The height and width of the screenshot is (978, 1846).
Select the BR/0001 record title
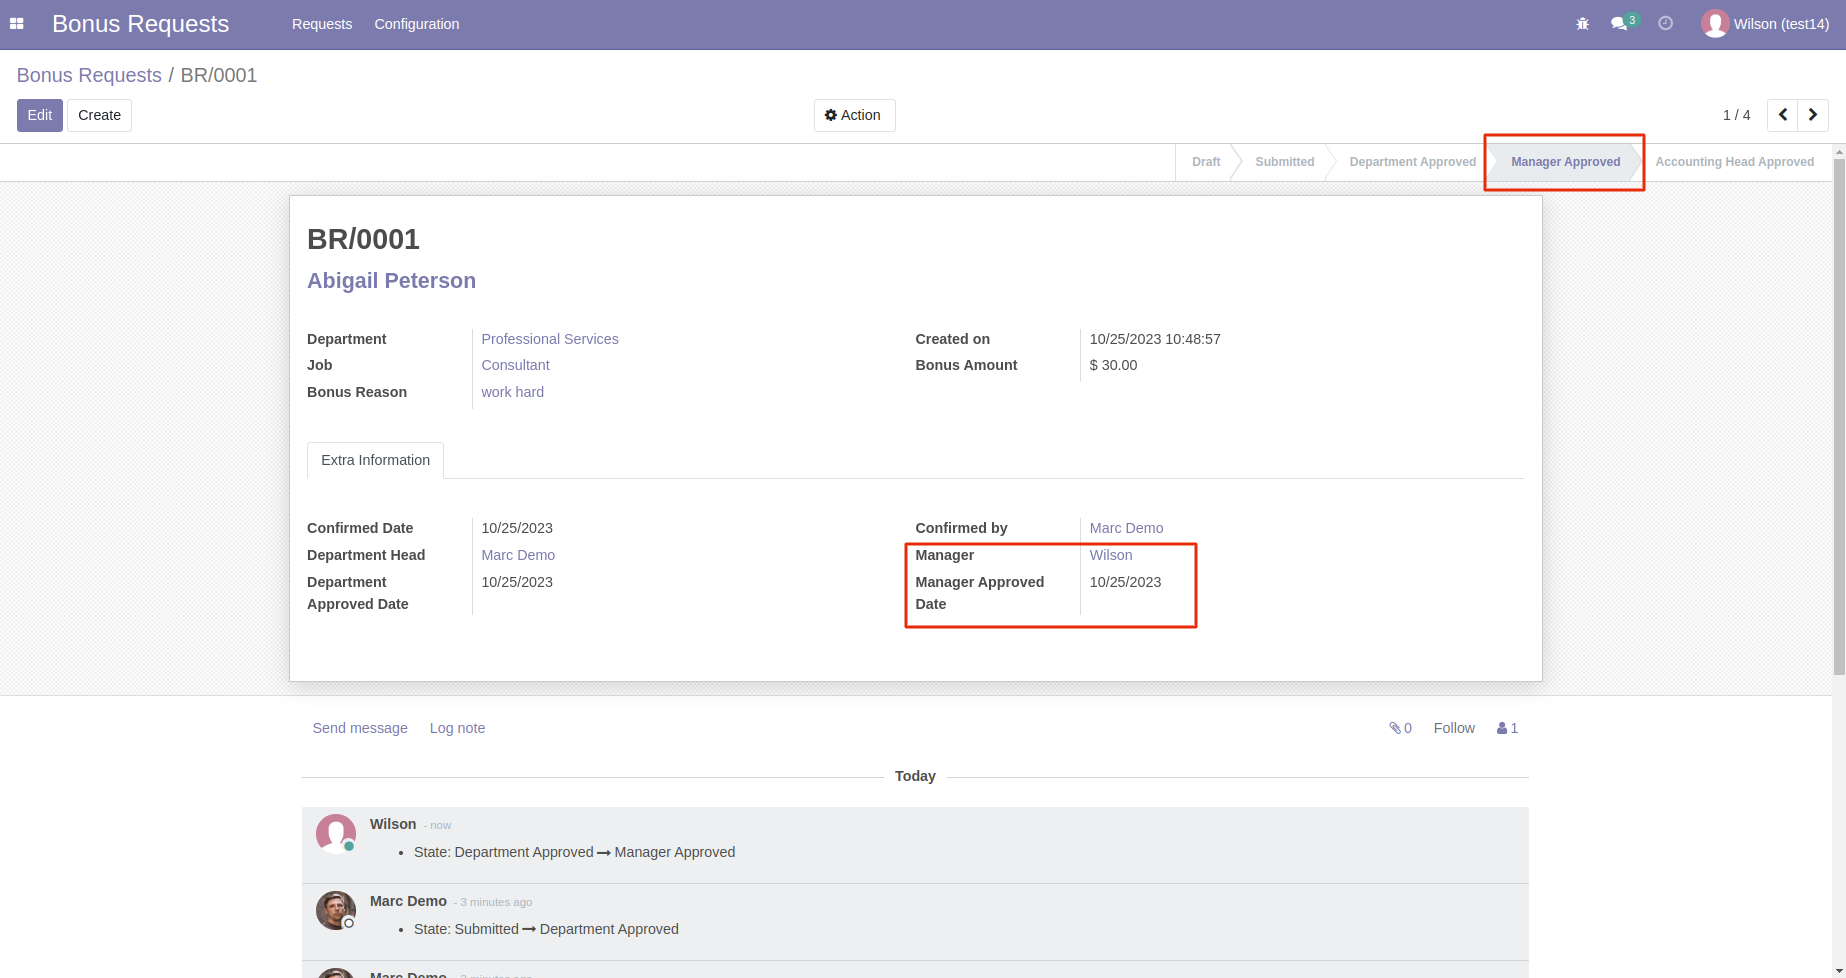coord(363,239)
